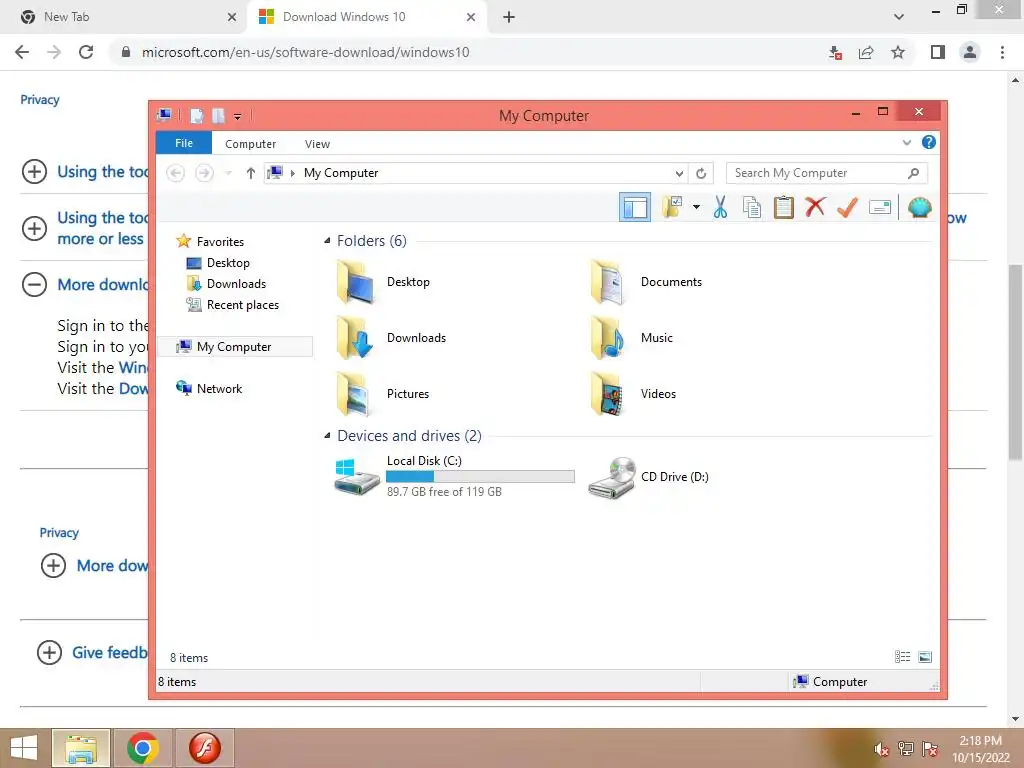Viewport: 1024px width, 768px height.
Task: Click Local Disk C: capacity bar
Action: (480, 477)
